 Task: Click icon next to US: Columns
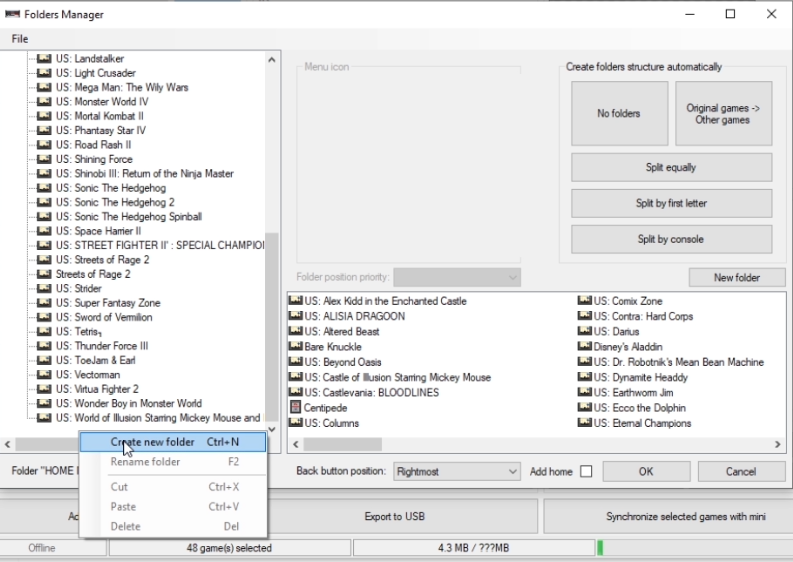tap(295, 422)
